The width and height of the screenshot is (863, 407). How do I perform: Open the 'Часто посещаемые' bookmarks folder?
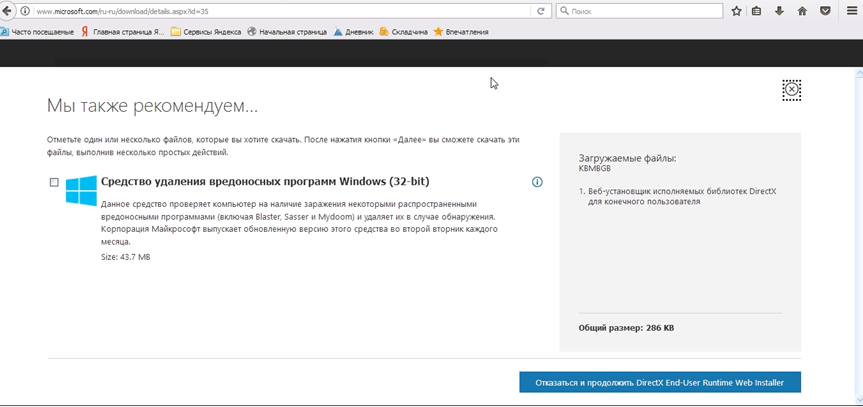37,32
